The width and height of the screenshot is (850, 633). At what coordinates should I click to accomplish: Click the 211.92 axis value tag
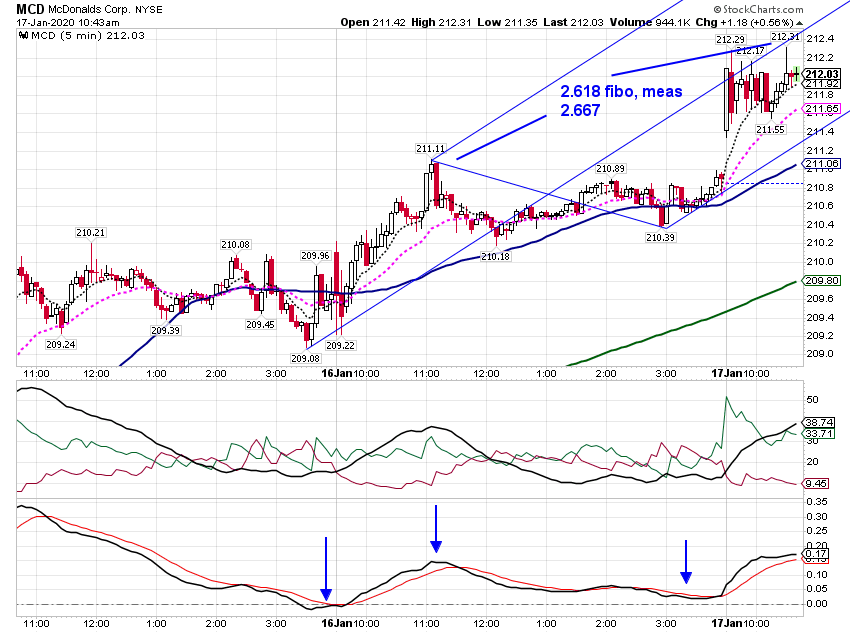click(822, 83)
